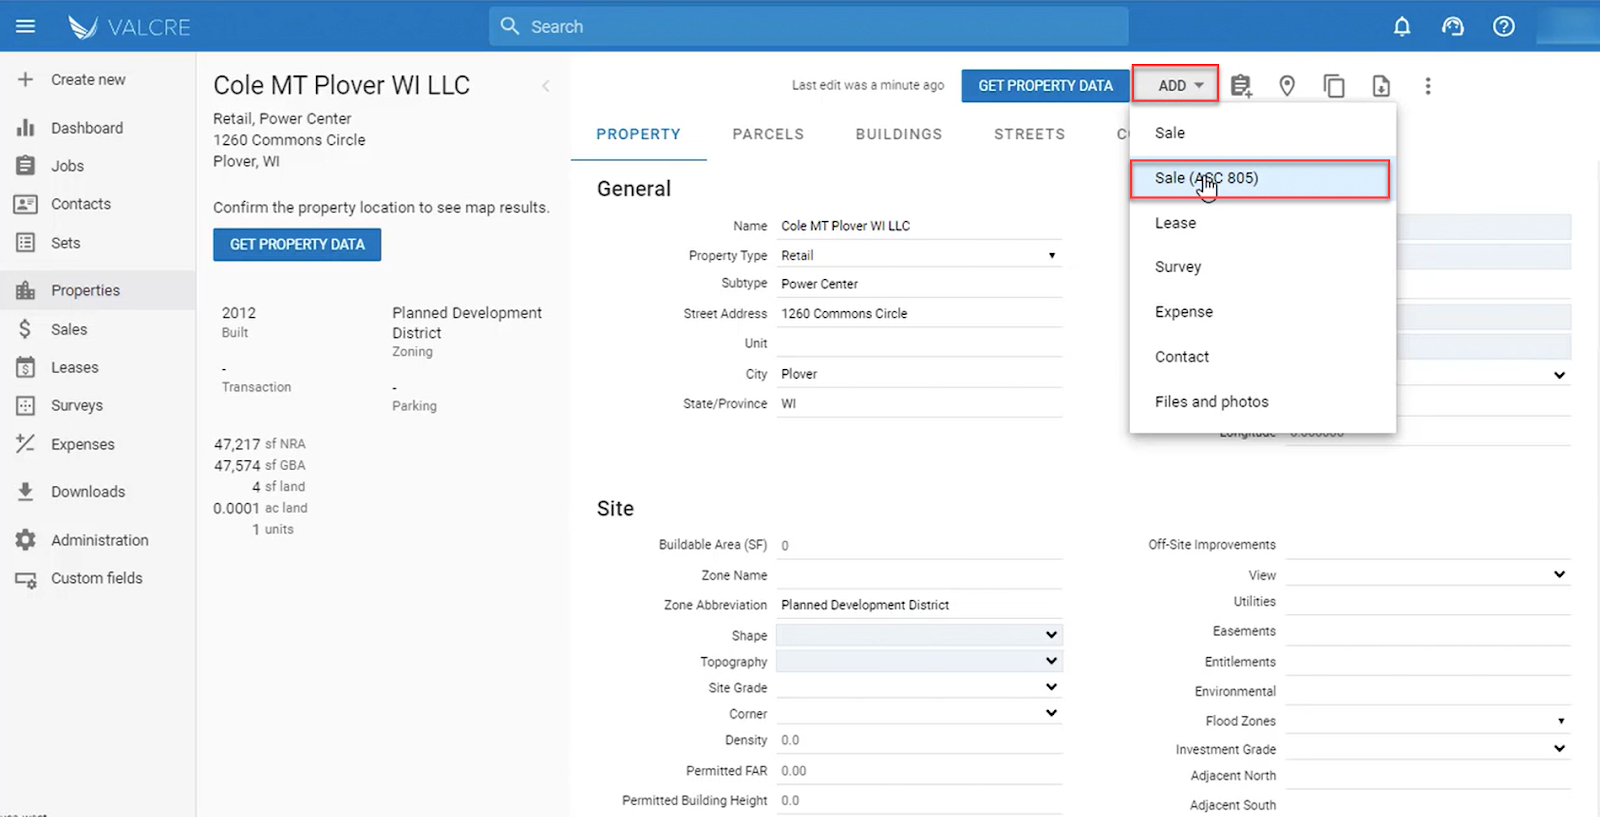Open Administration settings

pos(100,540)
